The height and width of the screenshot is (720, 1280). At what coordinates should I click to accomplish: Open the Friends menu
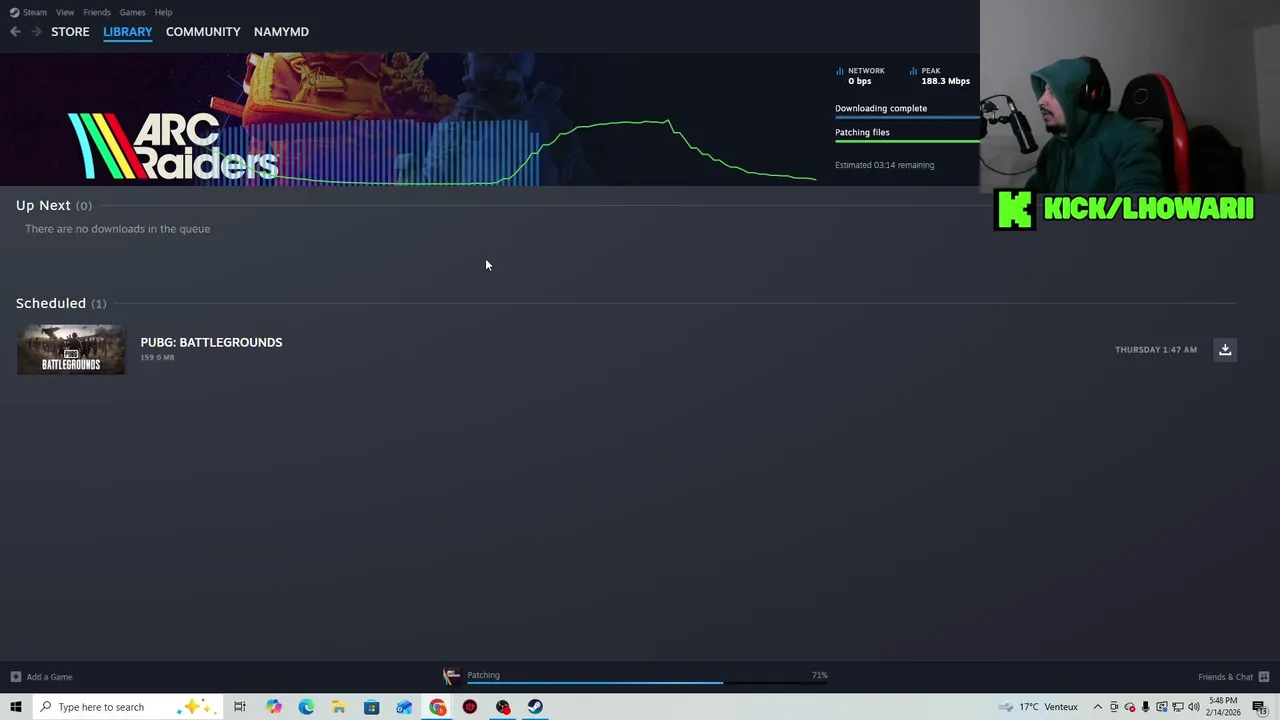[x=97, y=12]
